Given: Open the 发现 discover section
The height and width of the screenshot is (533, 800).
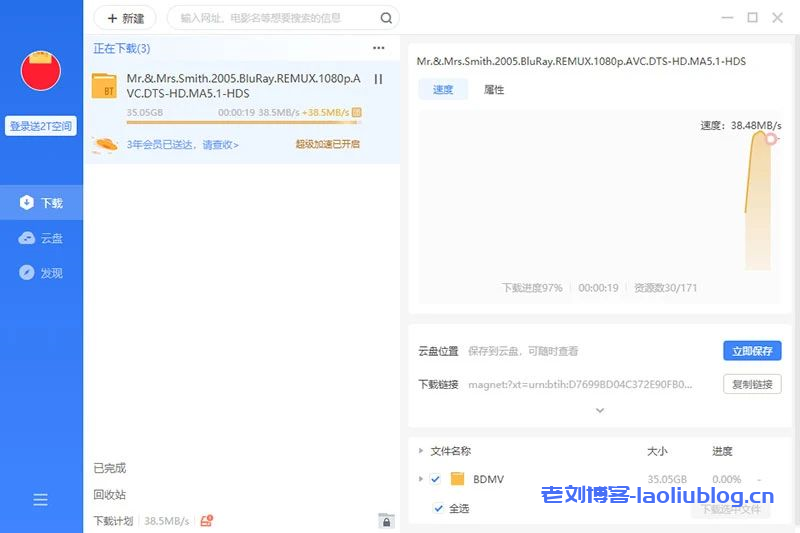Looking at the screenshot, I should (41, 273).
